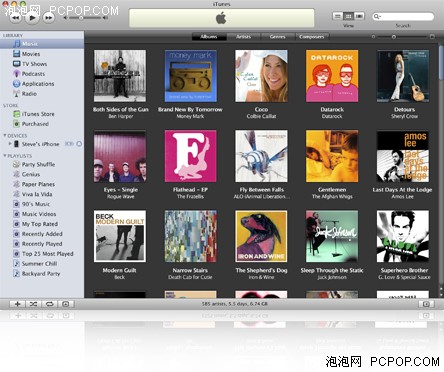Screen dimensions: 444x372
Task: Click in the Search field
Action: 403,16
